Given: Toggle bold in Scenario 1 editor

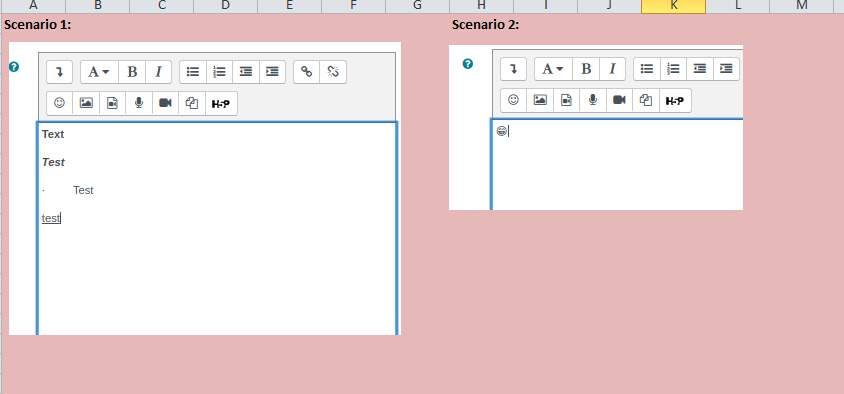Looking at the screenshot, I should (132, 72).
